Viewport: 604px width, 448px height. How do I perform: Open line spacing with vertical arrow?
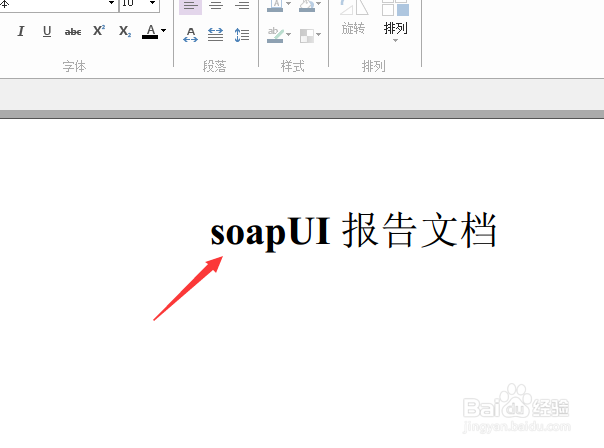(x=242, y=35)
